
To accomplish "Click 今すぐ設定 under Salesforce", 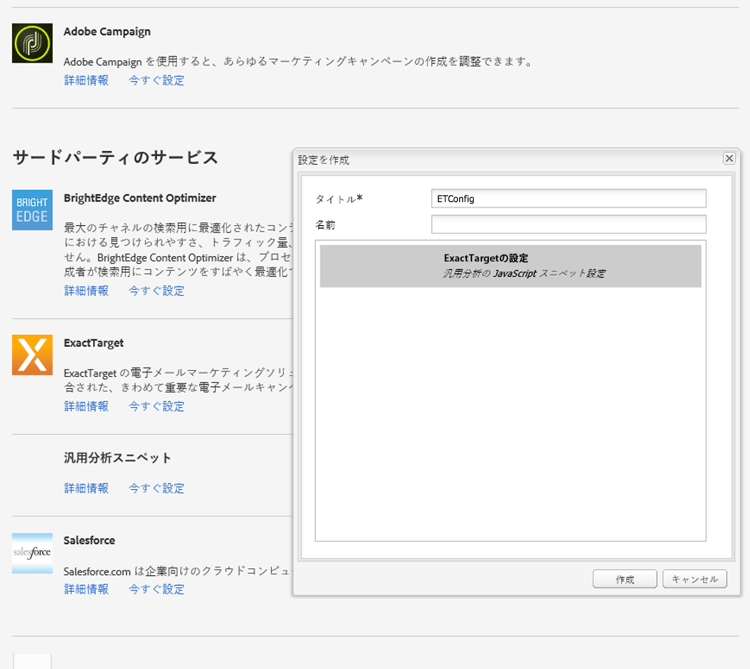I will [x=156, y=589].
